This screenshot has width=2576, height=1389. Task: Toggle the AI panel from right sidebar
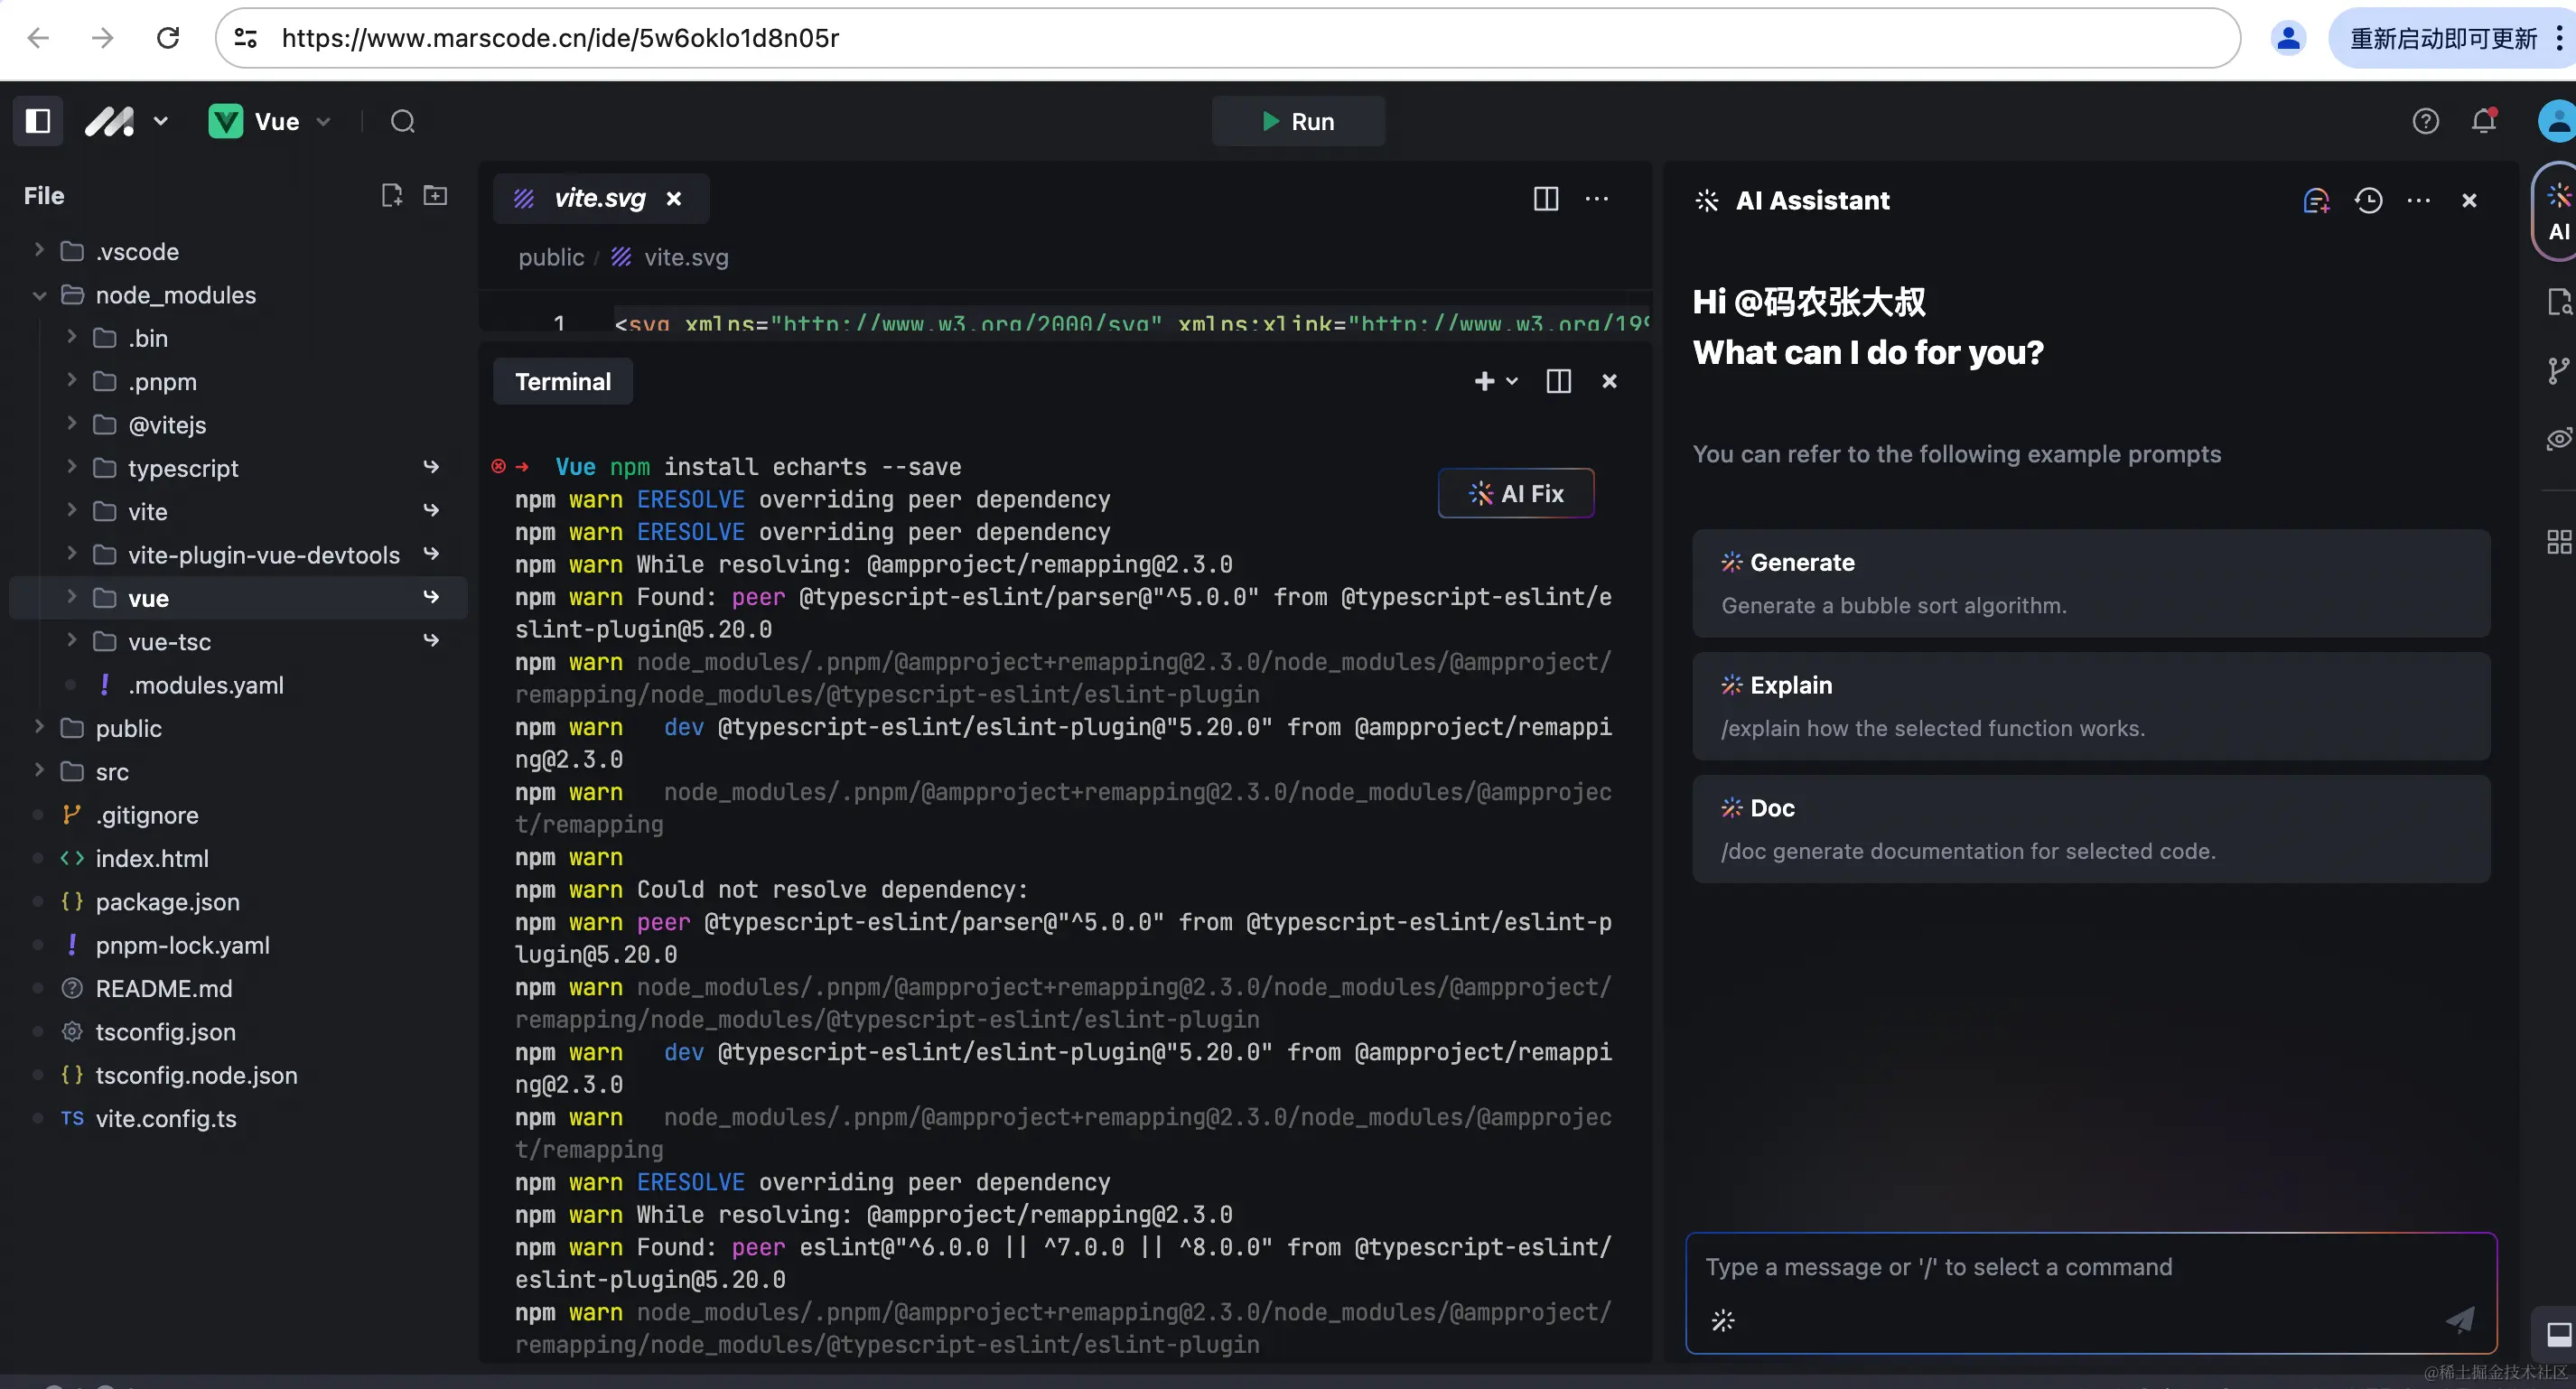(x=2557, y=212)
